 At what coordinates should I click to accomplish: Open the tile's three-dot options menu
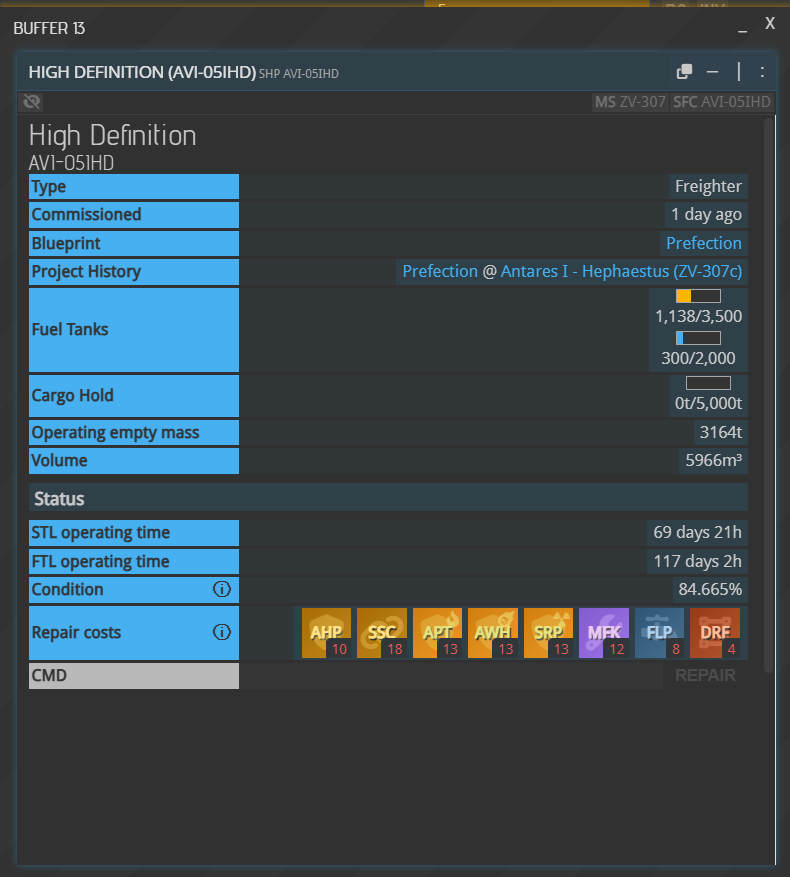762,71
